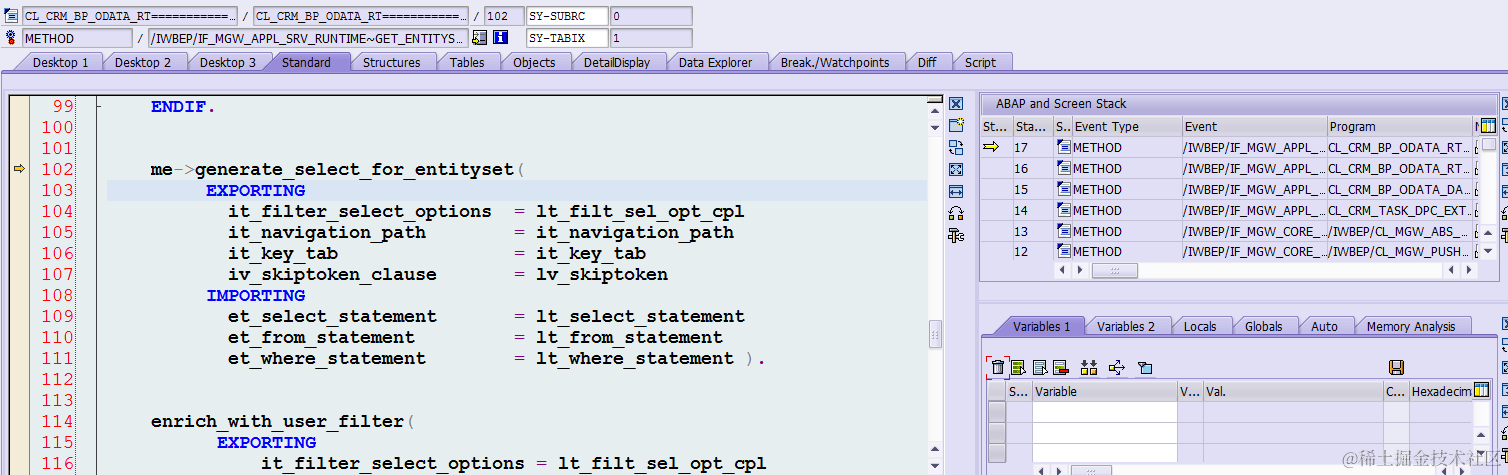Image resolution: width=1508 pixels, height=475 pixels.
Task: Click the down arrow of the stack vertical scrollbar
Action: pyautogui.click(x=1488, y=251)
